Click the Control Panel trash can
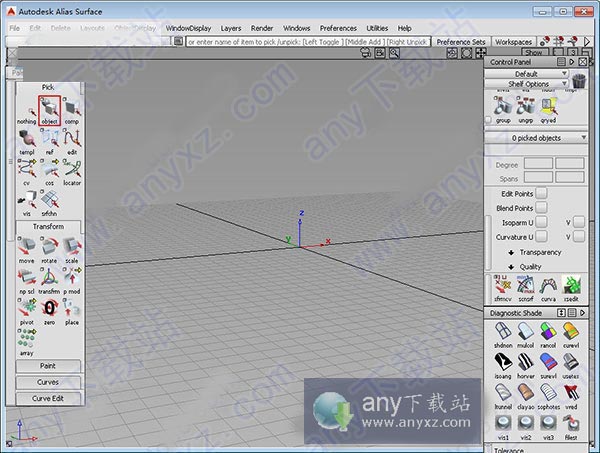The width and height of the screenshot is (600, 453). [579, 80]
